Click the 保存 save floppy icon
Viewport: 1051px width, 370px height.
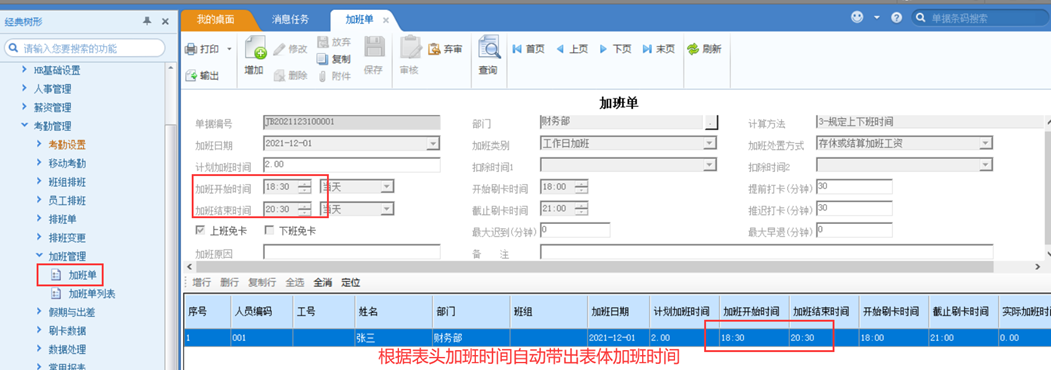click(373, 47)
